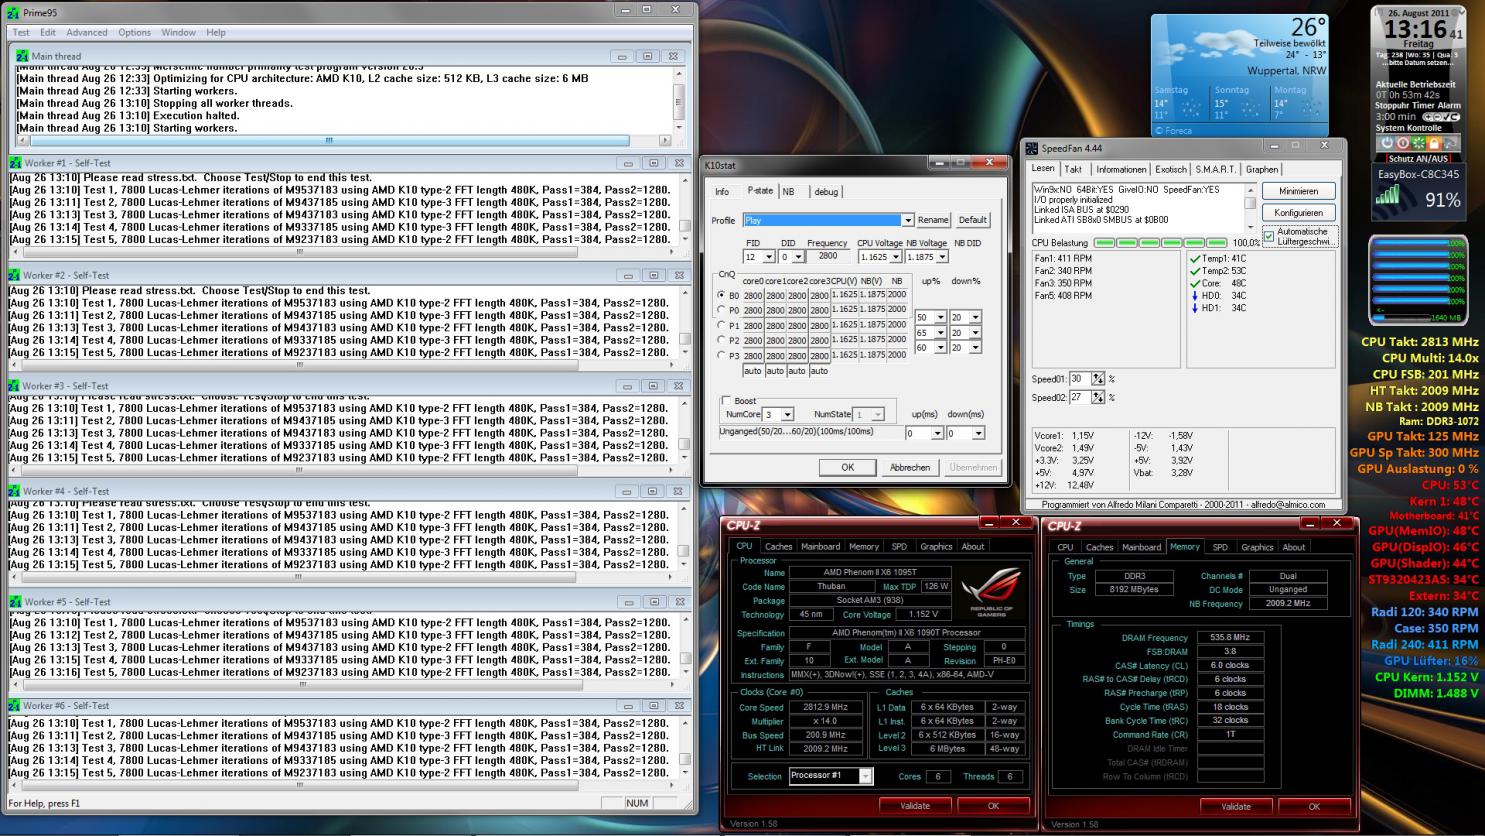Viewport: 1485px width, 836px height.
Task: Select the P0 state radio button
Action: 721,310
